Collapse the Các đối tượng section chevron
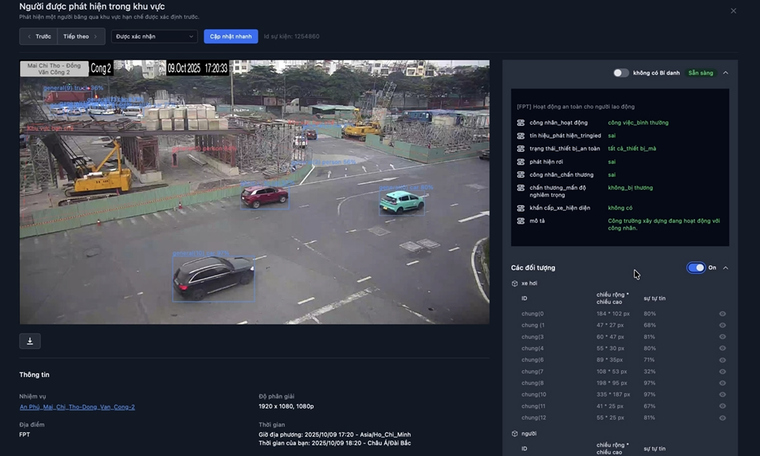760x456 pixels. click(x=725, y=268)
